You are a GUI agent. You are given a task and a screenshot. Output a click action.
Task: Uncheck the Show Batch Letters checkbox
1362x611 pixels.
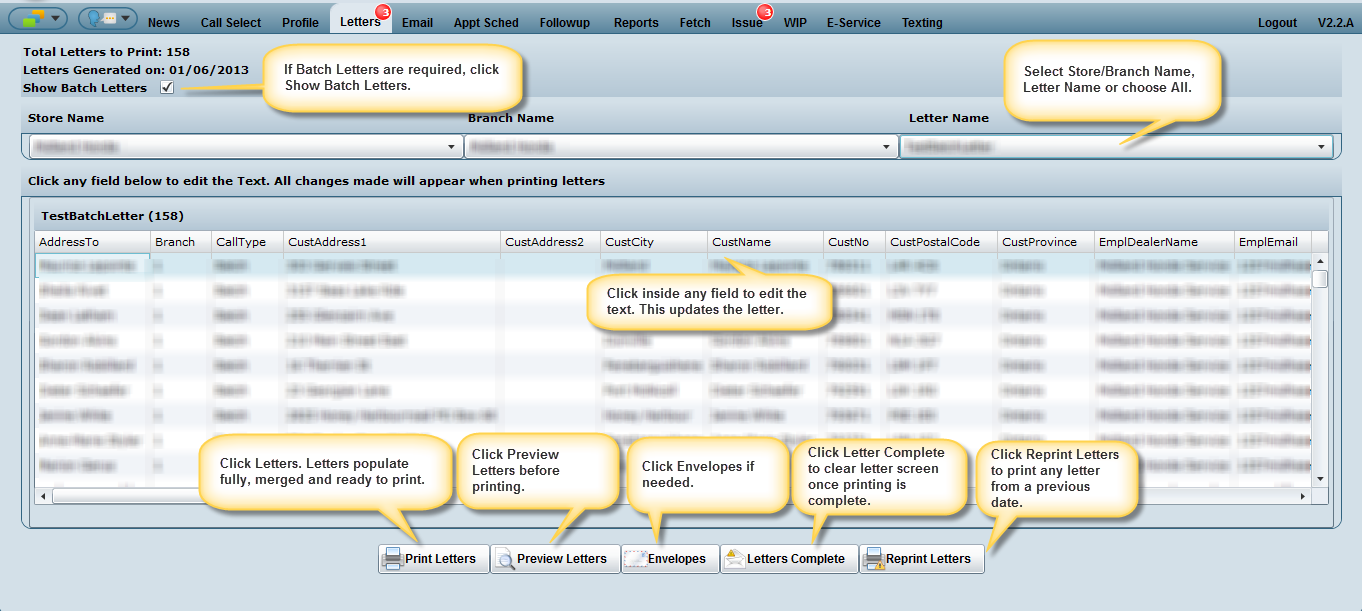167,88
